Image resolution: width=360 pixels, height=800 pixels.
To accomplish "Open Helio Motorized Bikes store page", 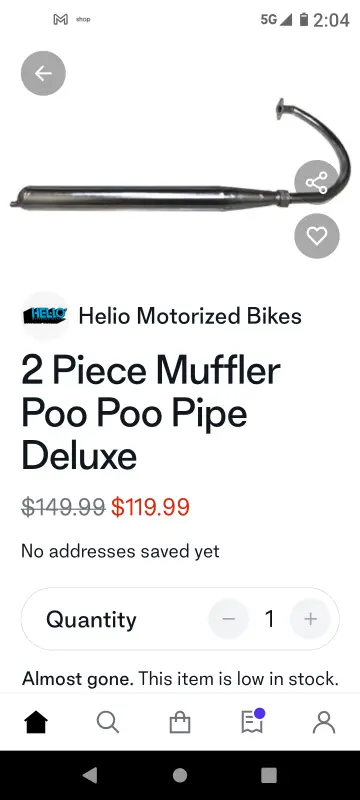I will 190,316.
